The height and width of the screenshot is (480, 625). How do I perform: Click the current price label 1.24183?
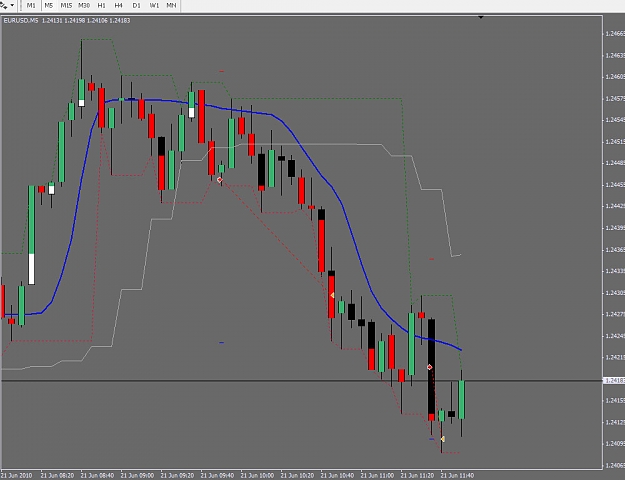coord(614,381)
